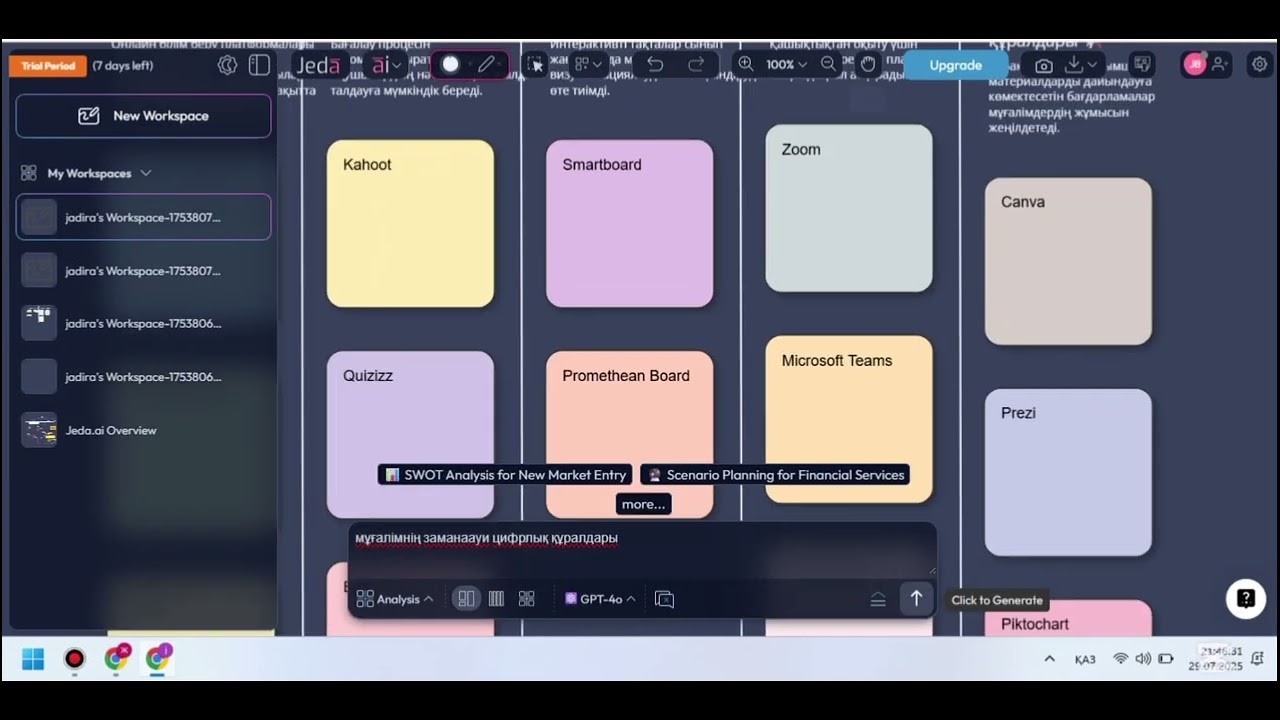Select the Piktochart sticky note
Viewport: 1280px width, 720px height.
(x=1068, y=618)
